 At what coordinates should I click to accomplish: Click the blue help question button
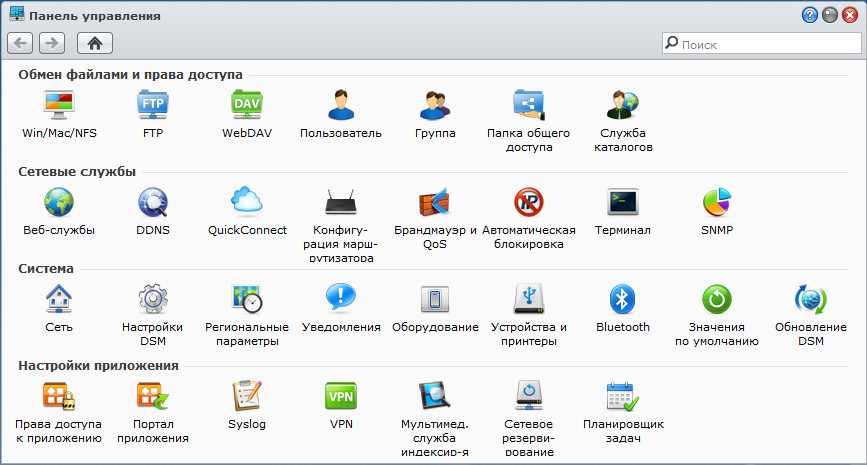809,16
